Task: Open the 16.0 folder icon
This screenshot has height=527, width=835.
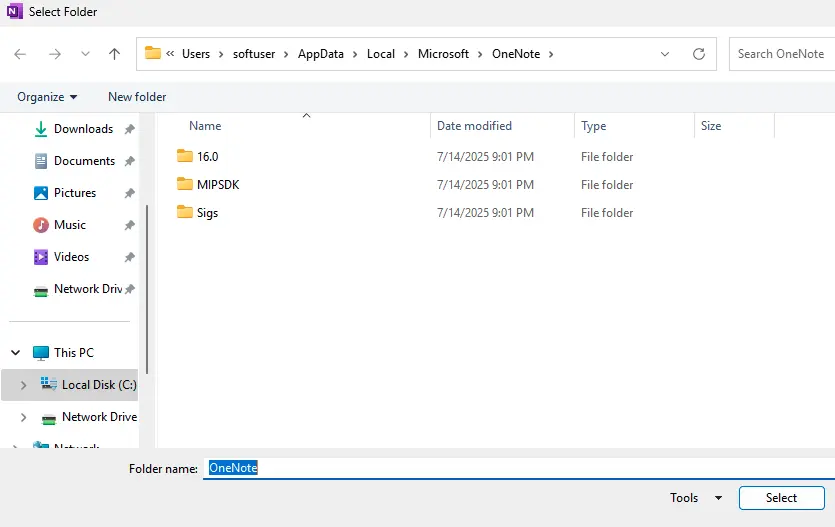Action: [x=184, y=156]
